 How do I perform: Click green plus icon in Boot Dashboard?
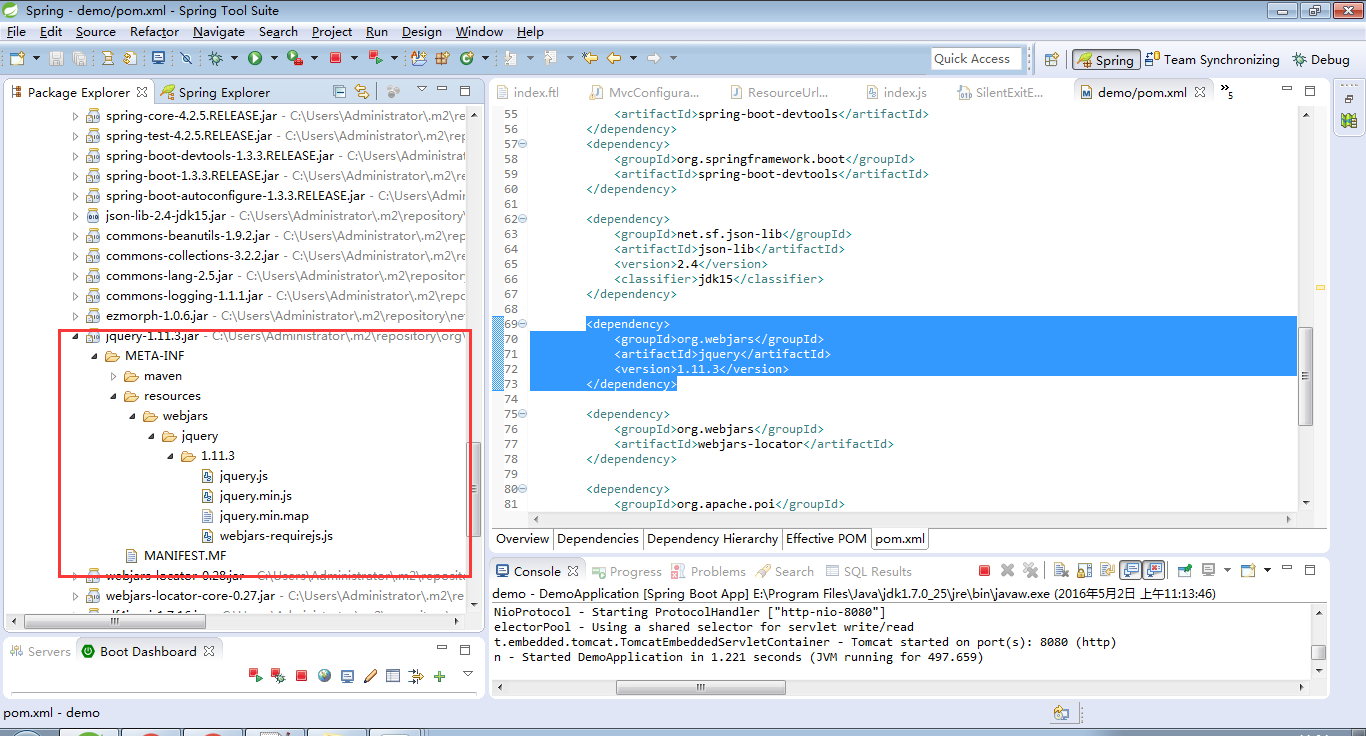point(439,677)
